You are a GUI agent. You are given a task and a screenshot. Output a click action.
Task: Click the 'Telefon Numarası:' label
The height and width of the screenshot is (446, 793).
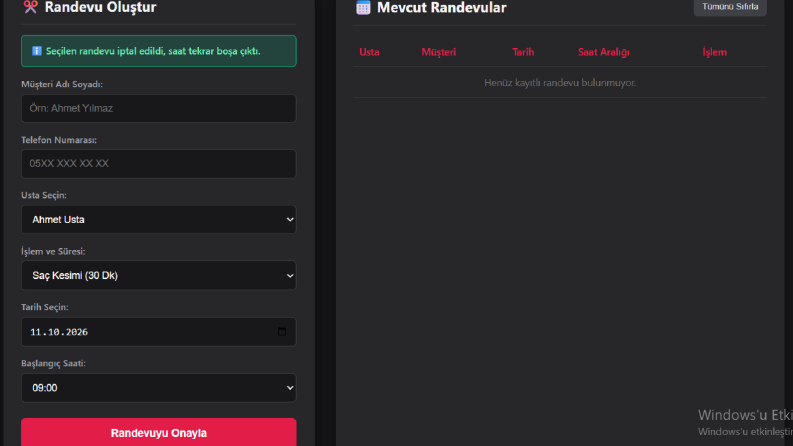(59, 140)
